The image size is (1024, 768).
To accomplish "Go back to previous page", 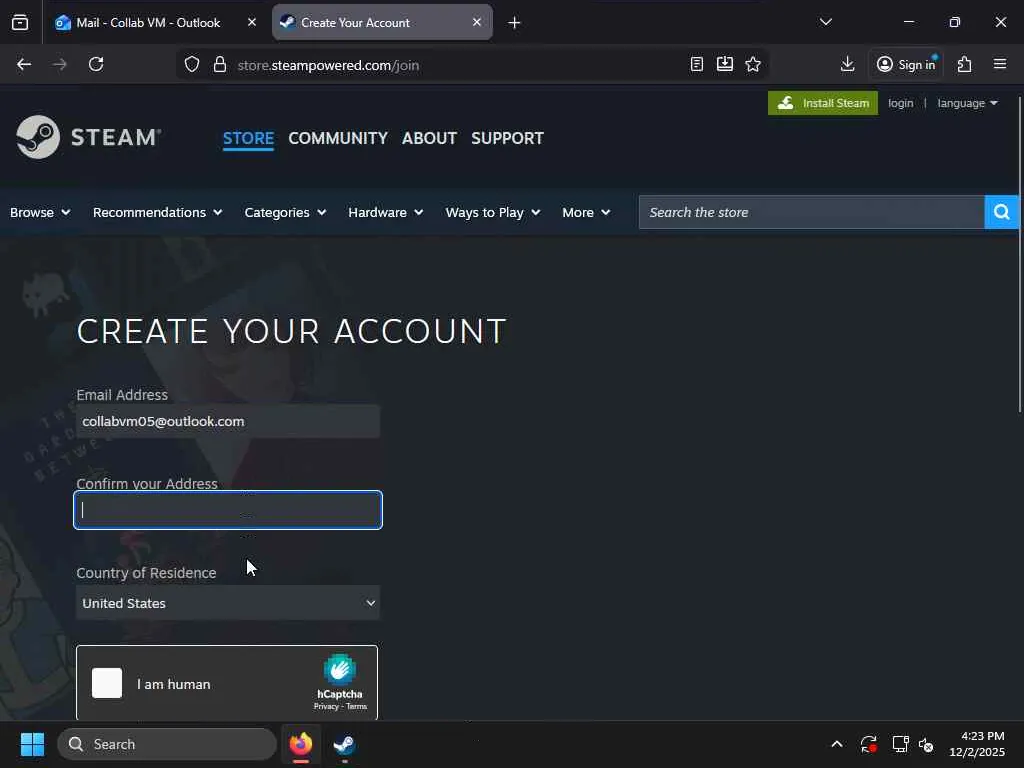I will coord(24,65).
